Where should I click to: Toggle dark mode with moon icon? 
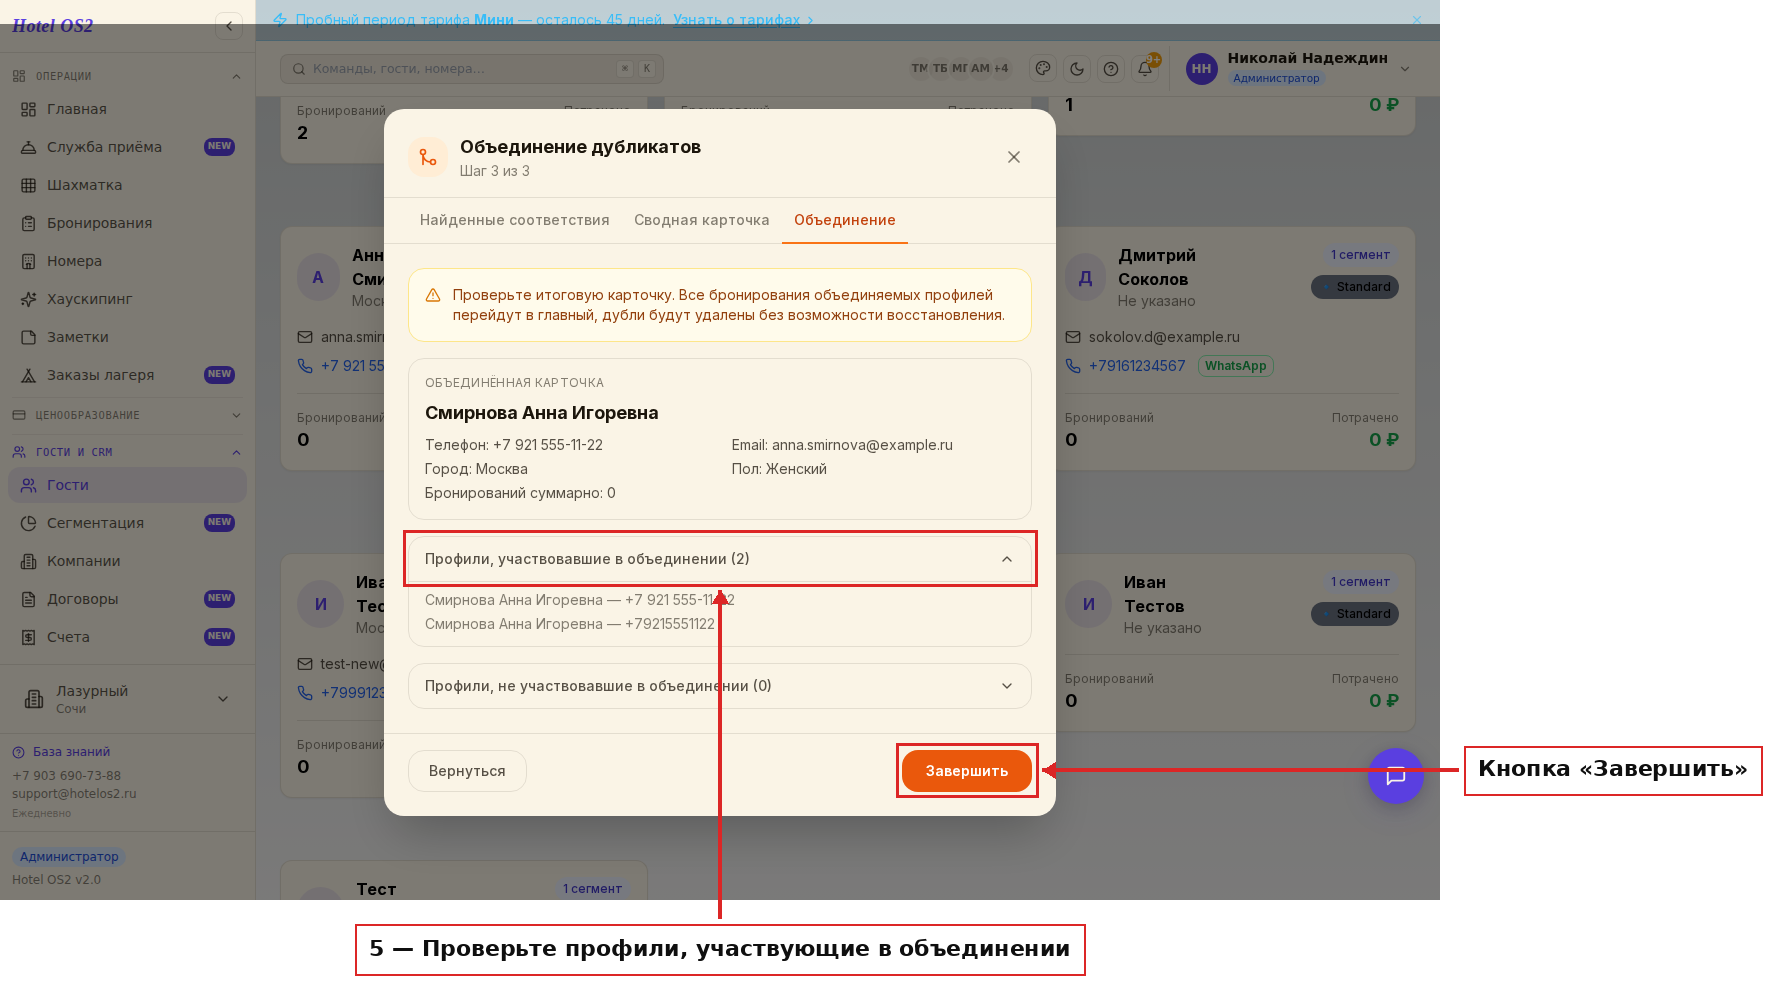(1077, 69)
